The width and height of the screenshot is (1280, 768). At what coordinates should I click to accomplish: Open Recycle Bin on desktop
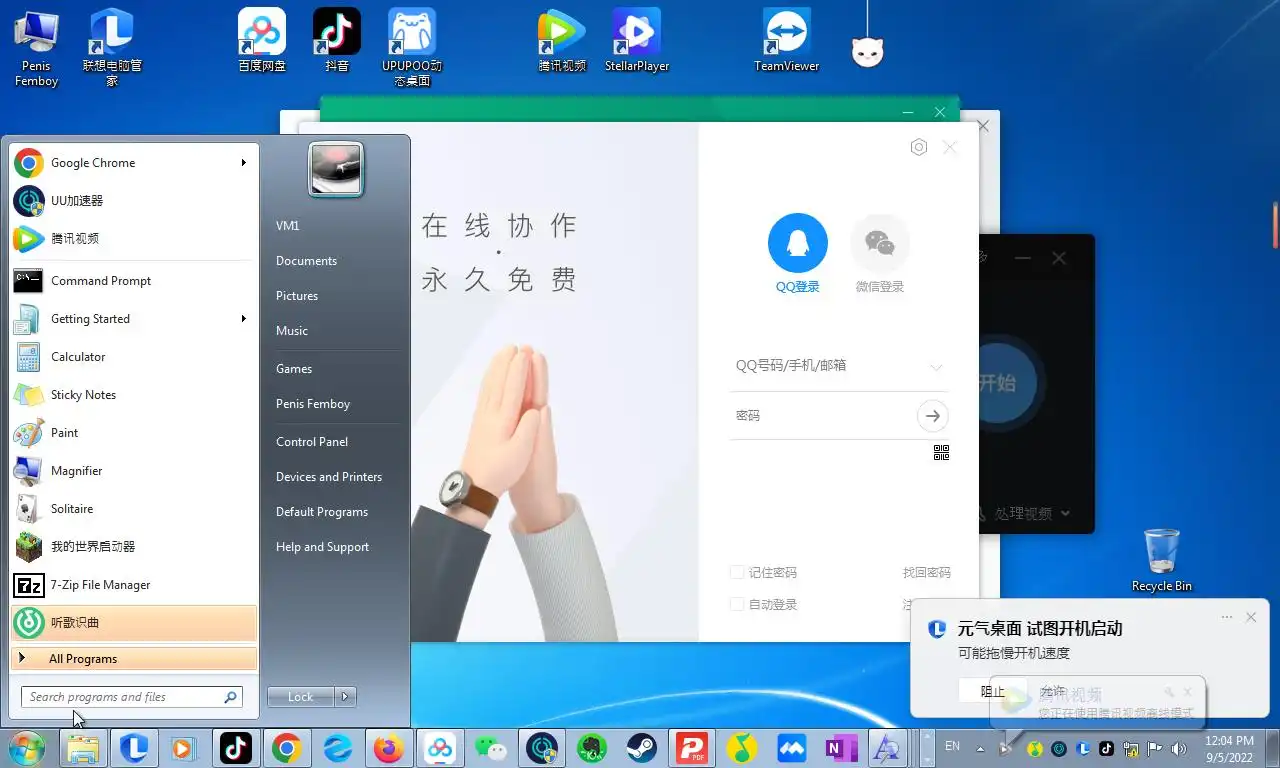1162,560
